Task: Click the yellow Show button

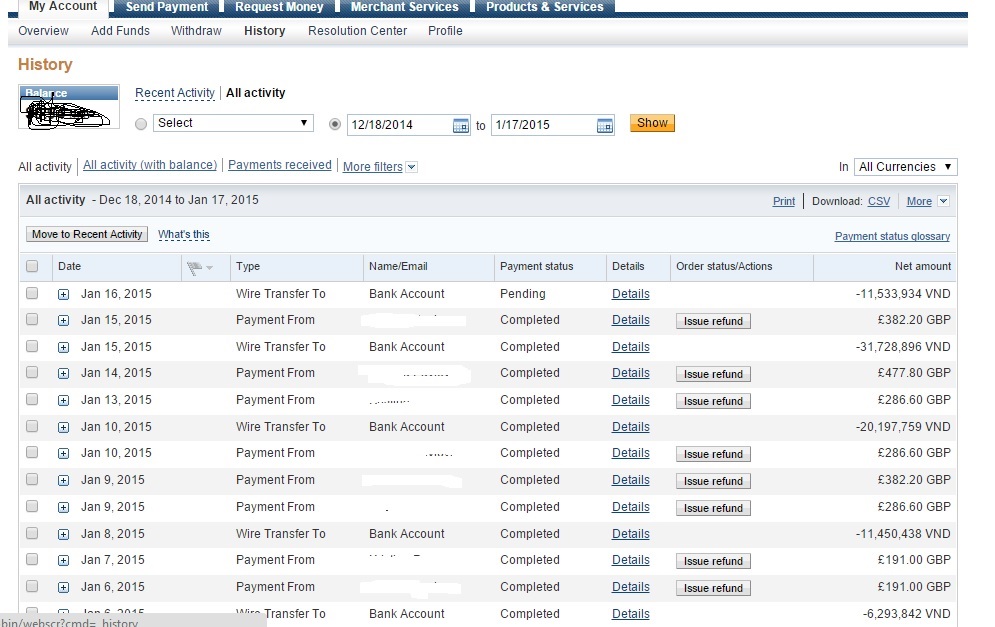Action: coord(652,123)
